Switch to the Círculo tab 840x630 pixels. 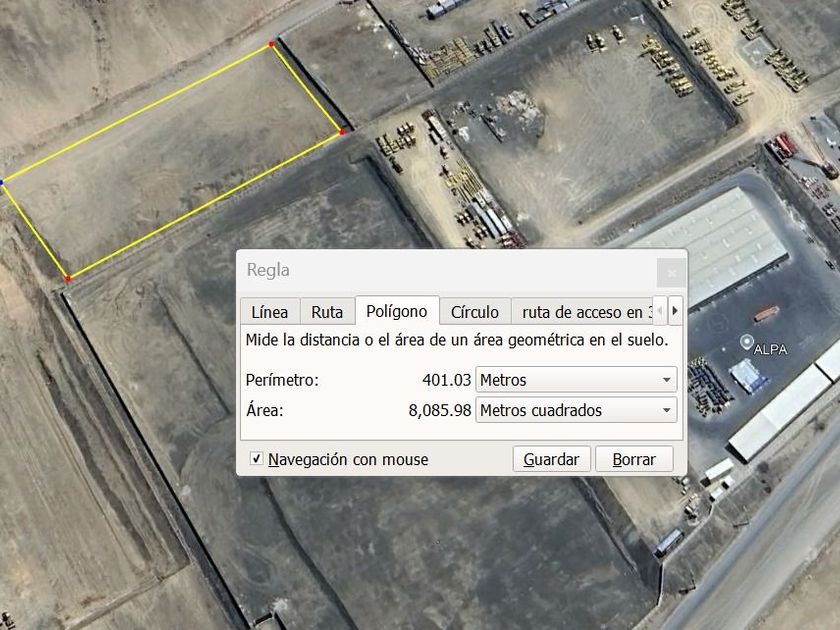[475, 312]
